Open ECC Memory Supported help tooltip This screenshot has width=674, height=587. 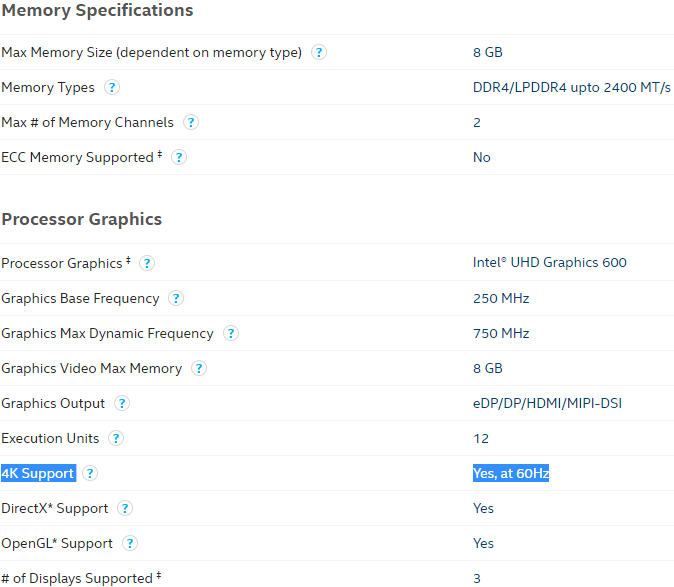[179, 157]
